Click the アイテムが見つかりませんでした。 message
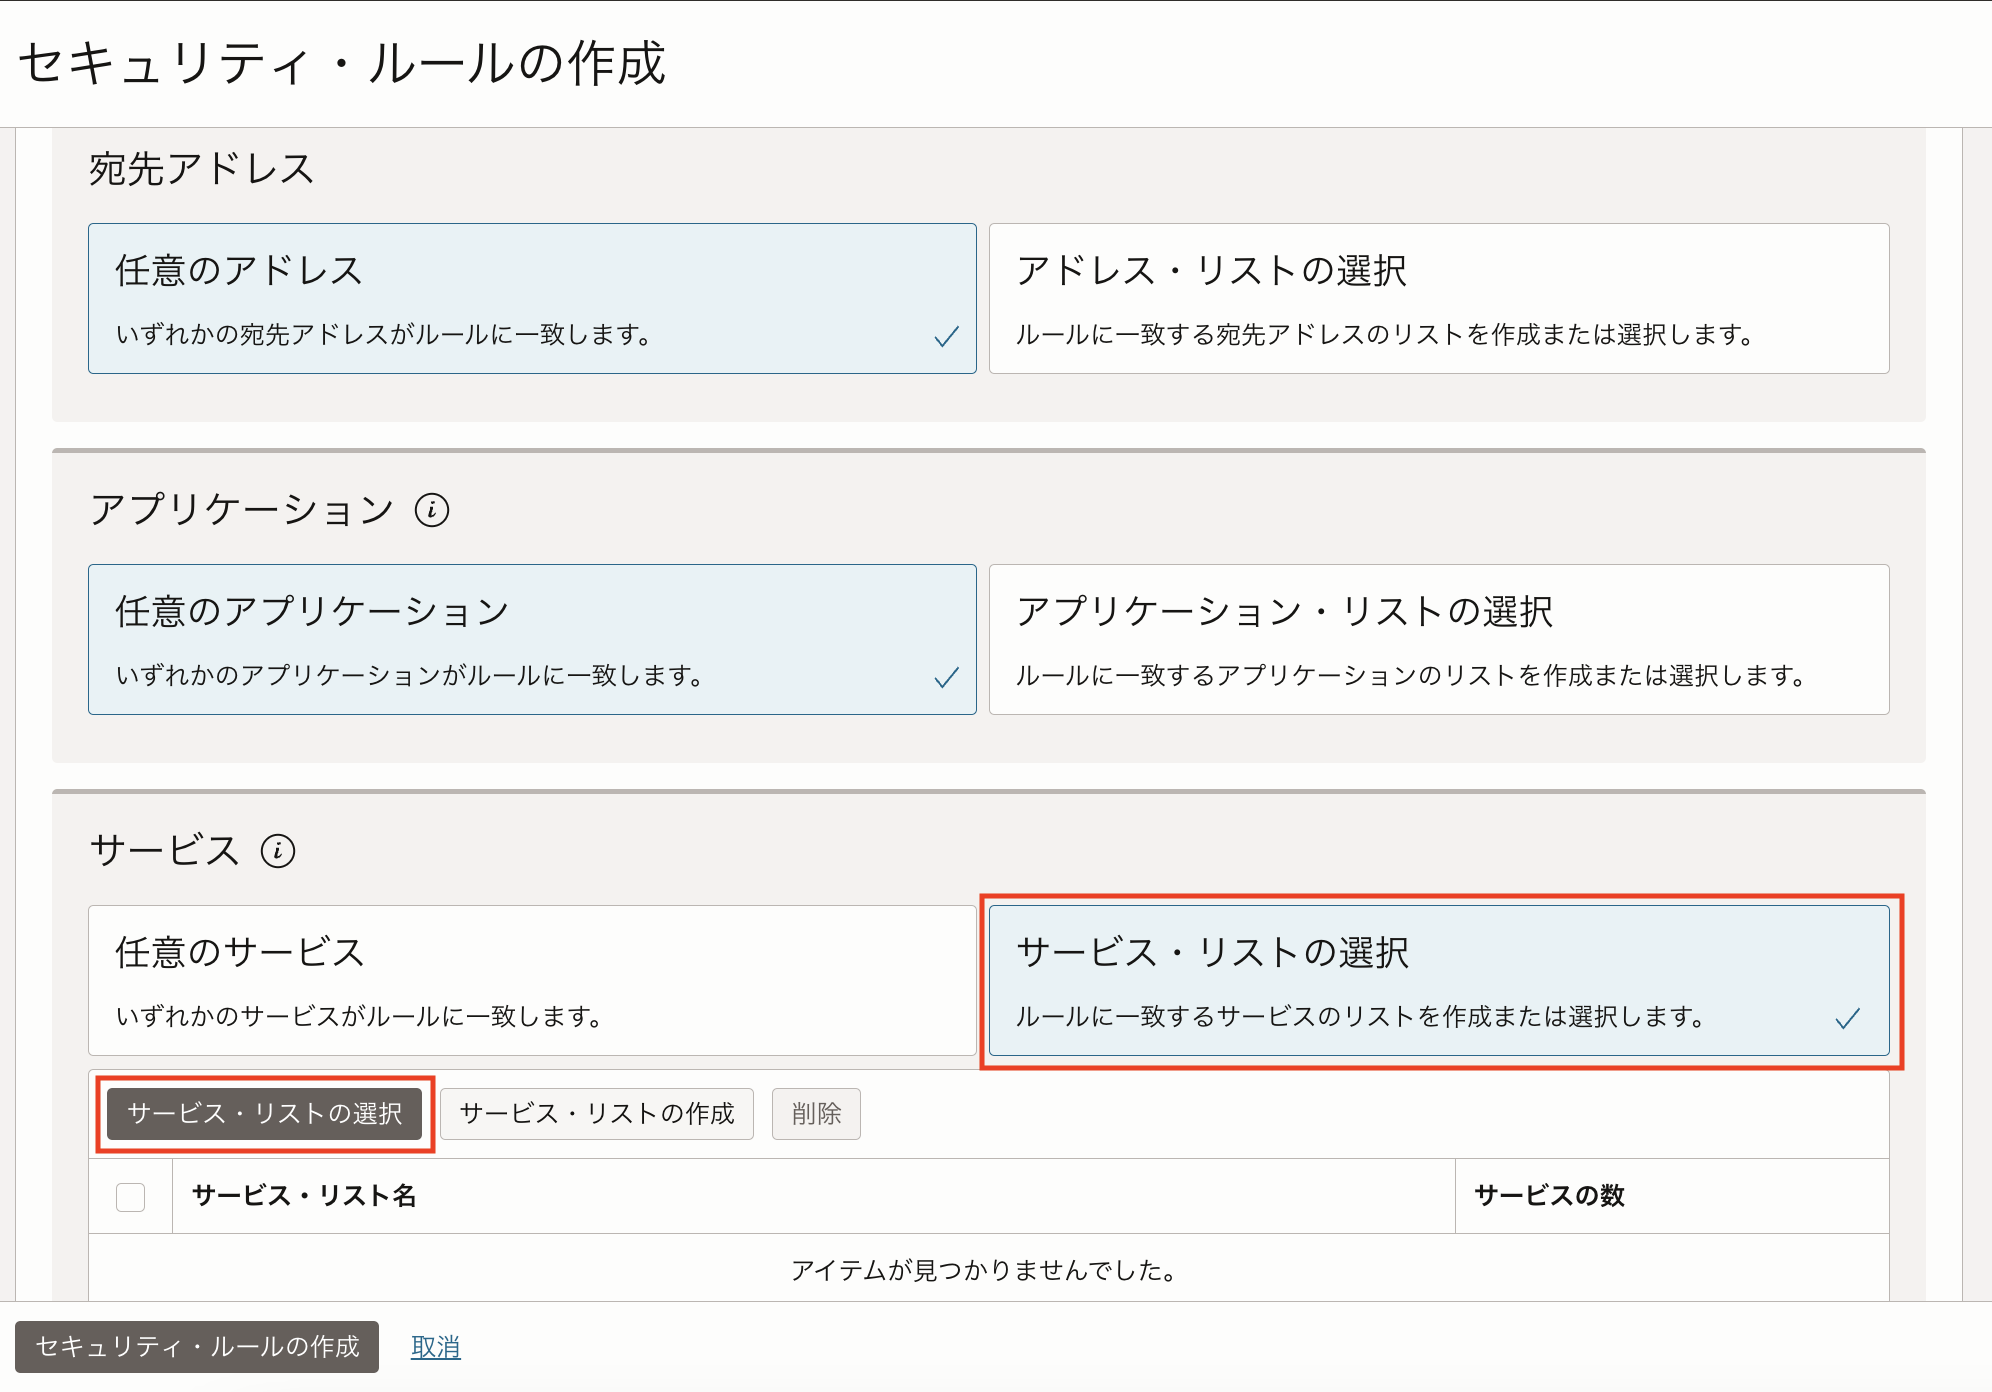 coord(984,1270)
